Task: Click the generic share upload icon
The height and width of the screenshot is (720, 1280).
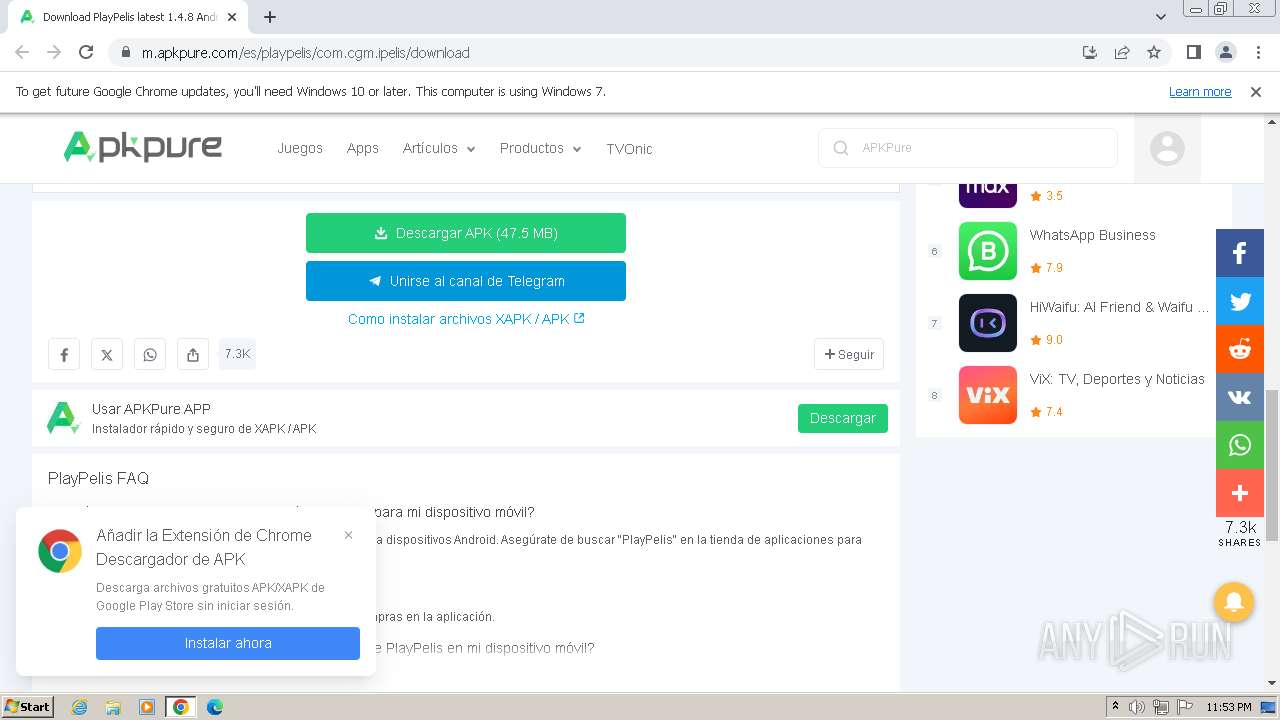Action: tap(193, 354)
